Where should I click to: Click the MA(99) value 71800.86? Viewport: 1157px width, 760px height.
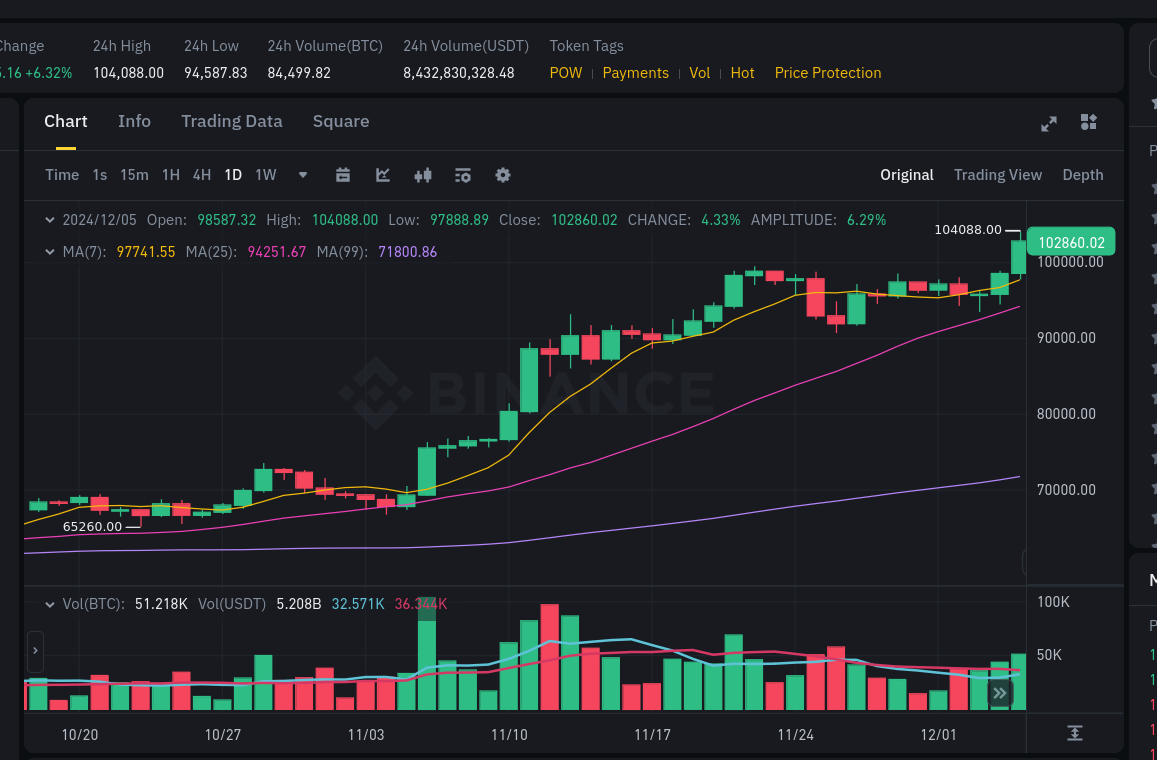407,252
